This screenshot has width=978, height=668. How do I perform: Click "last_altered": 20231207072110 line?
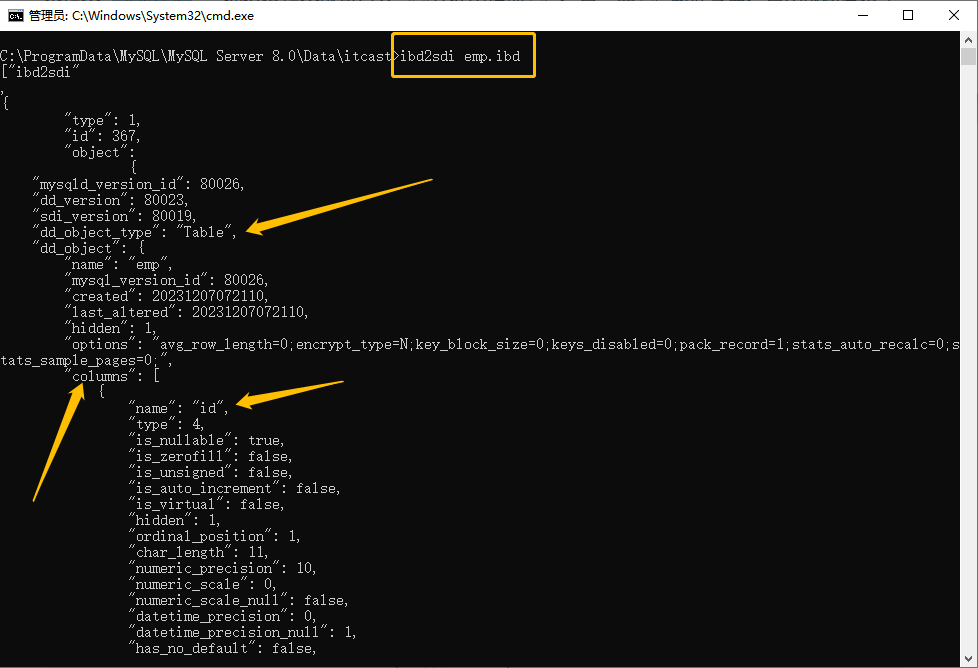[x=186, y=312]
